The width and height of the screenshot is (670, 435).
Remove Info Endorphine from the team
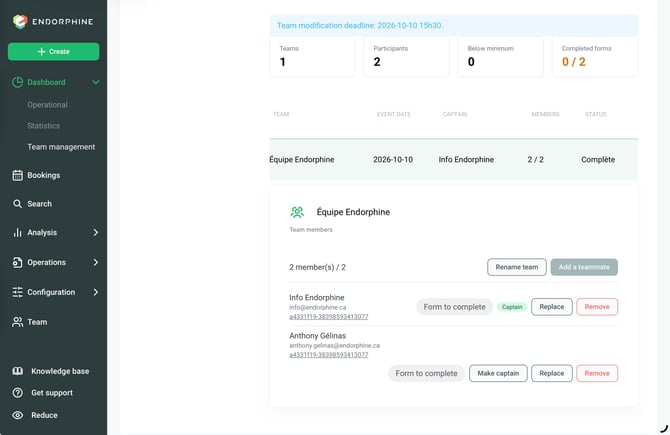(597, 307)
